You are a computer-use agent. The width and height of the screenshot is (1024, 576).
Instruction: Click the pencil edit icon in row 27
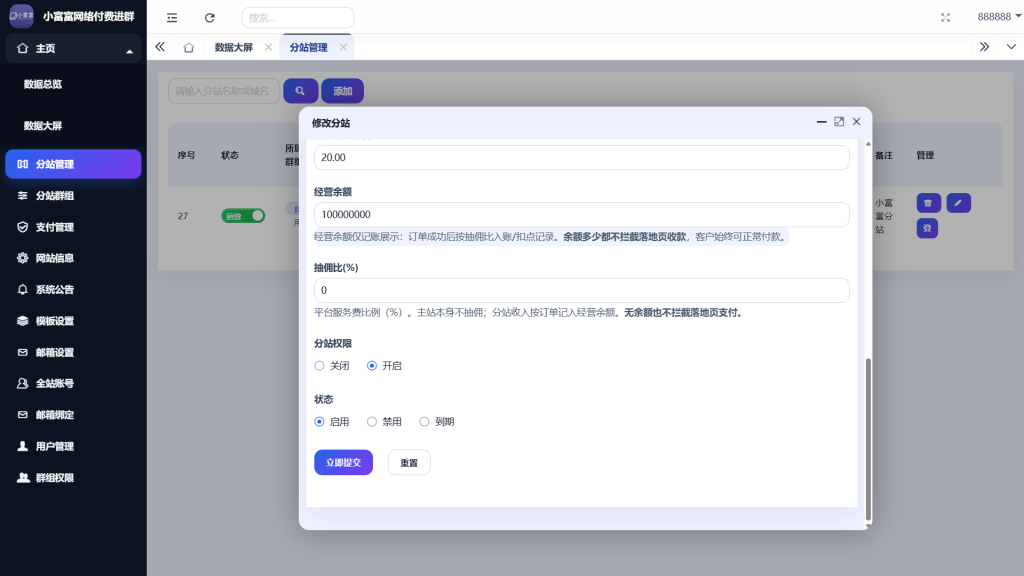[x=958, y=203]
